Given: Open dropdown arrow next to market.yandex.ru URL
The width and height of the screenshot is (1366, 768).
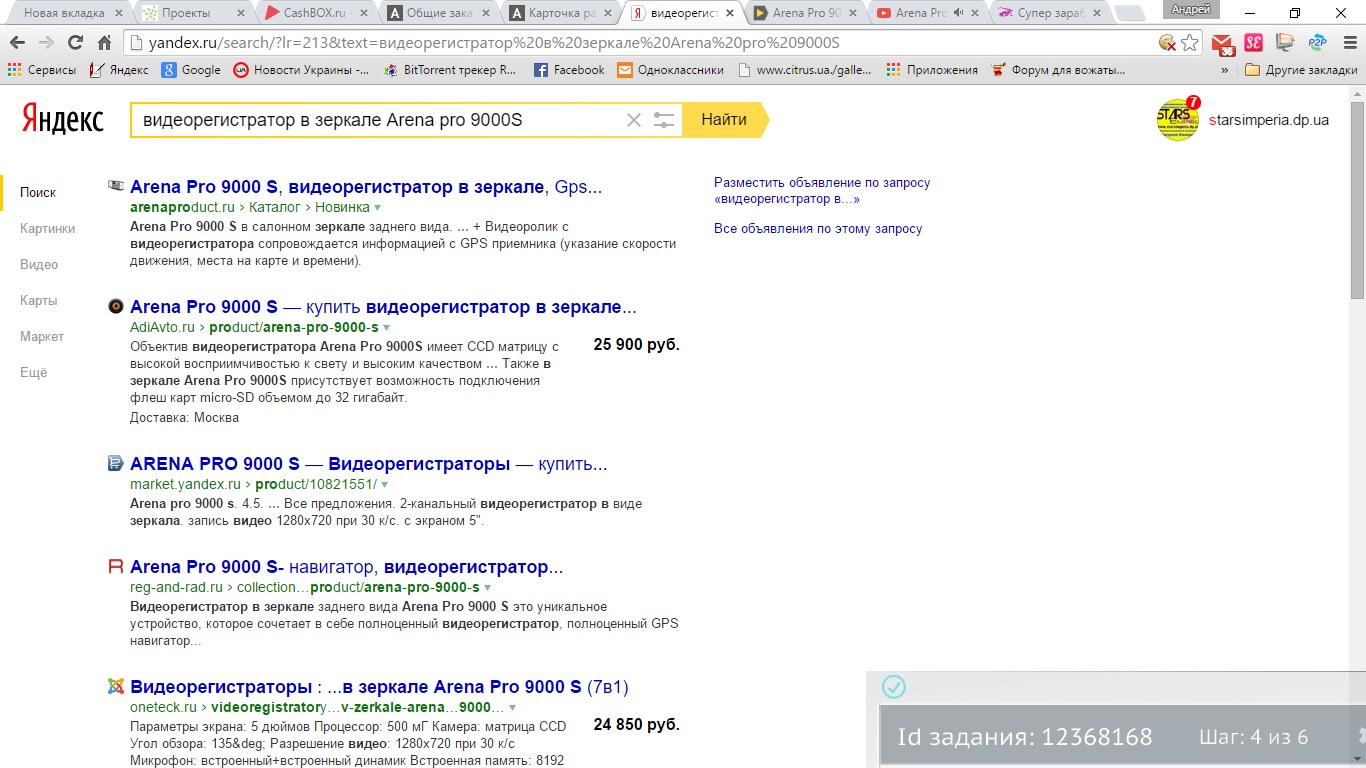Looking at the screenshot, I should (x=384, y=485).
